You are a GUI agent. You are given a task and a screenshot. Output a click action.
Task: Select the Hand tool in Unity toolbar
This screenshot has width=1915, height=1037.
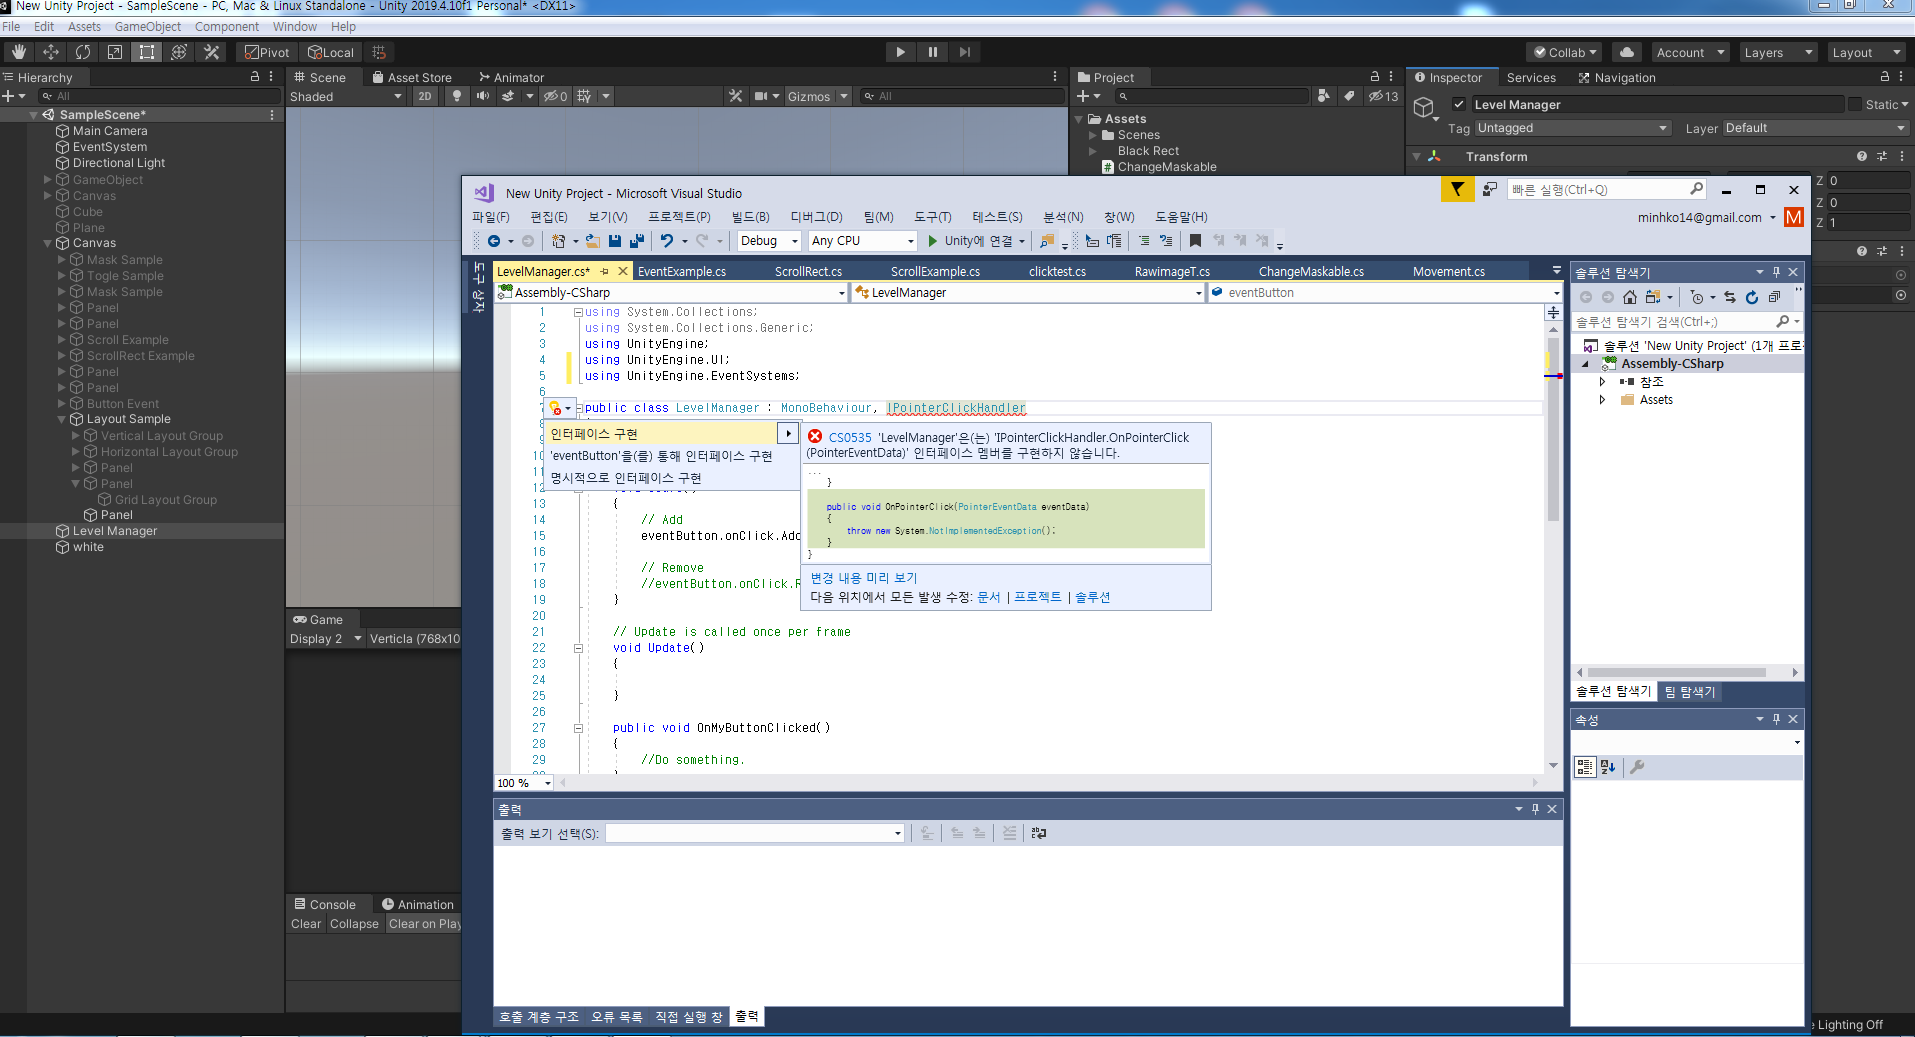pyautogui.click(x=19, y=52)
